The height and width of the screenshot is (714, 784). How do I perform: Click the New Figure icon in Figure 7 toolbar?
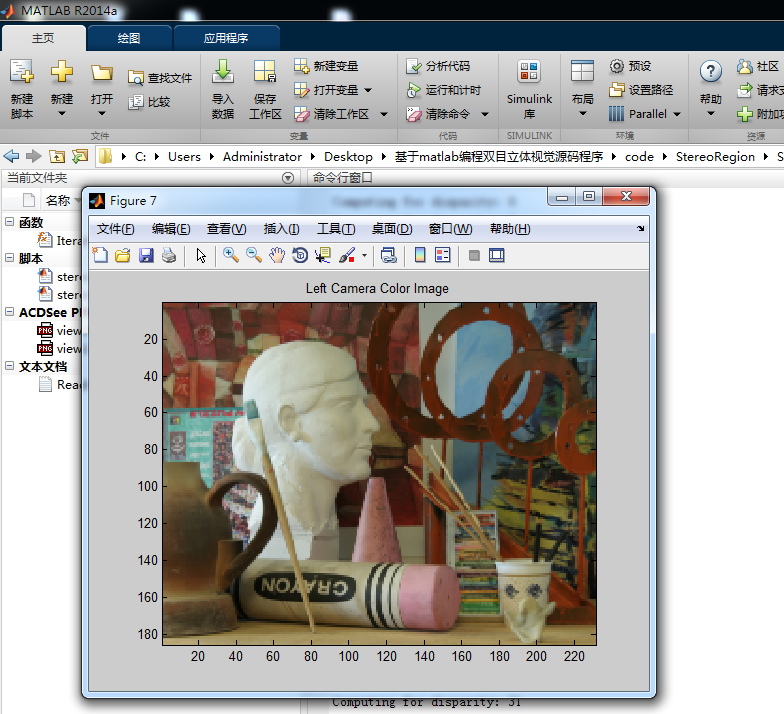tap(100, 255)
